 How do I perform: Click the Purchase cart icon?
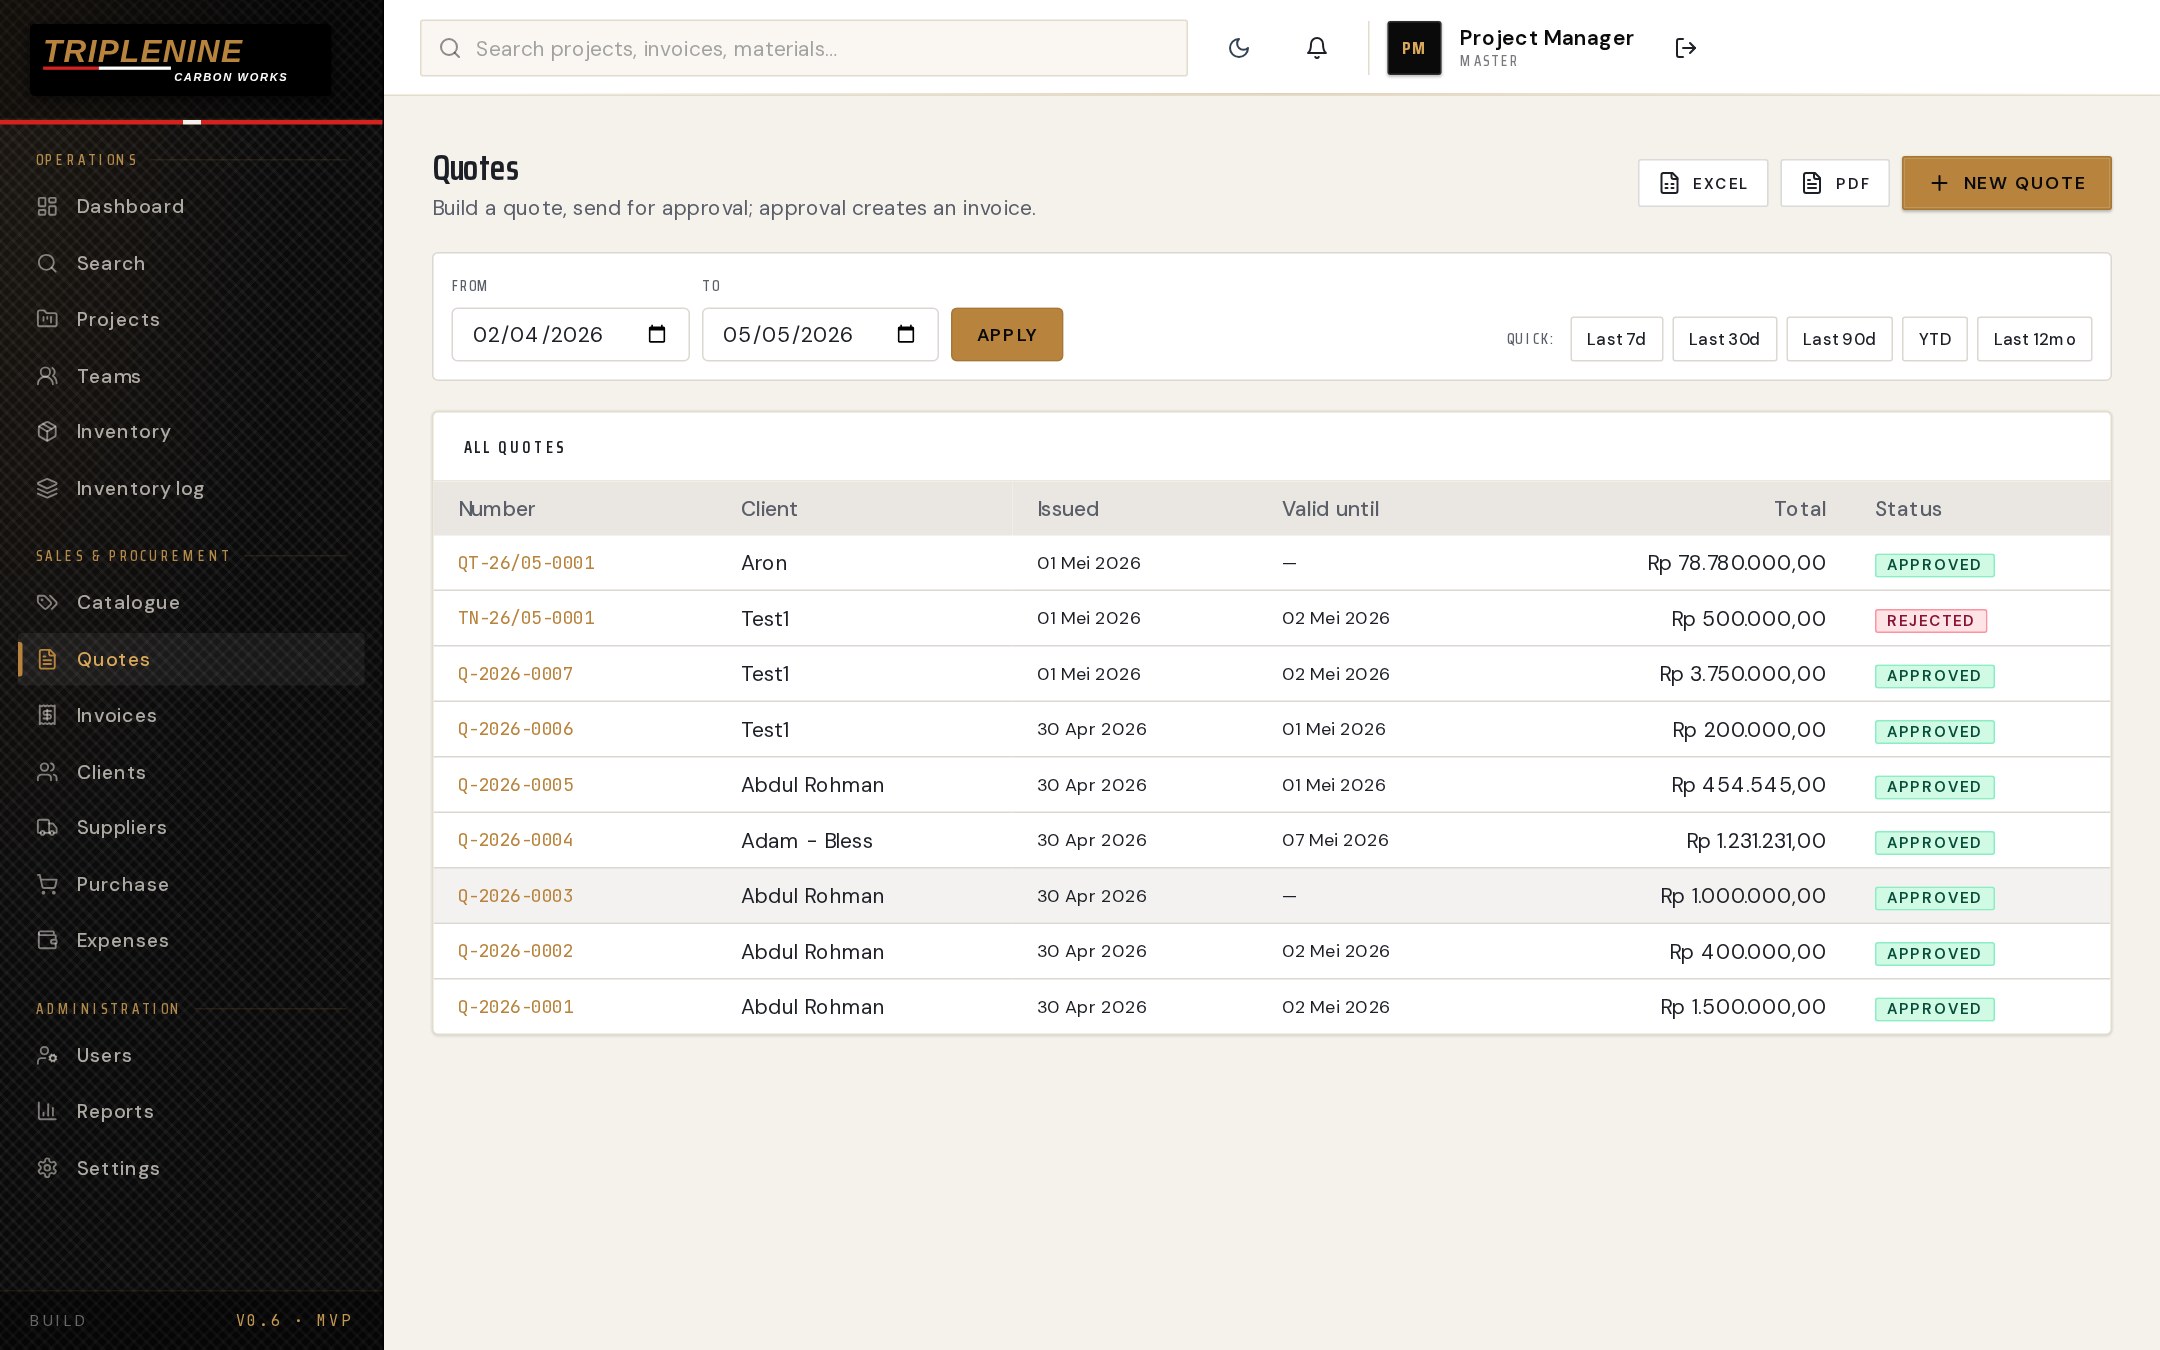tap(47, 884)
